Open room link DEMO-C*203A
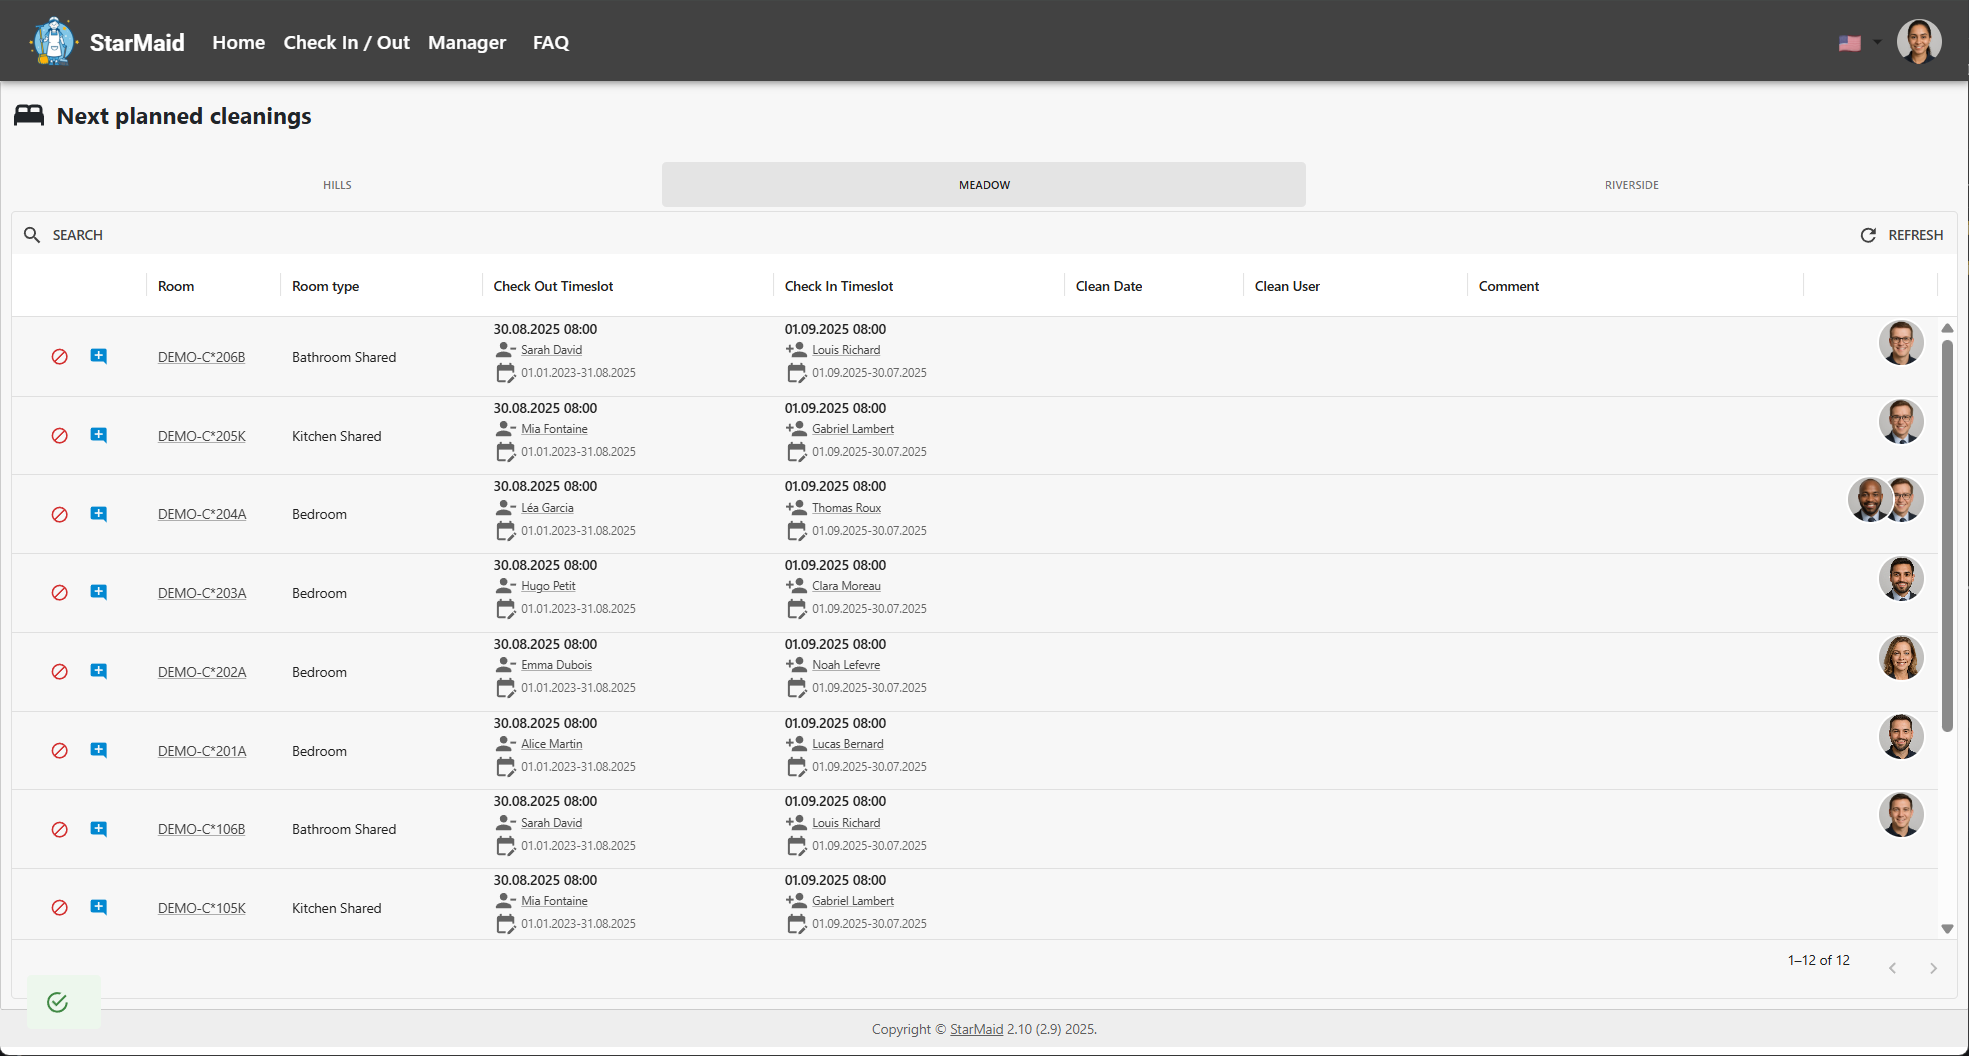This screenshot has height=1056, width=1969. tap(202, 593)
